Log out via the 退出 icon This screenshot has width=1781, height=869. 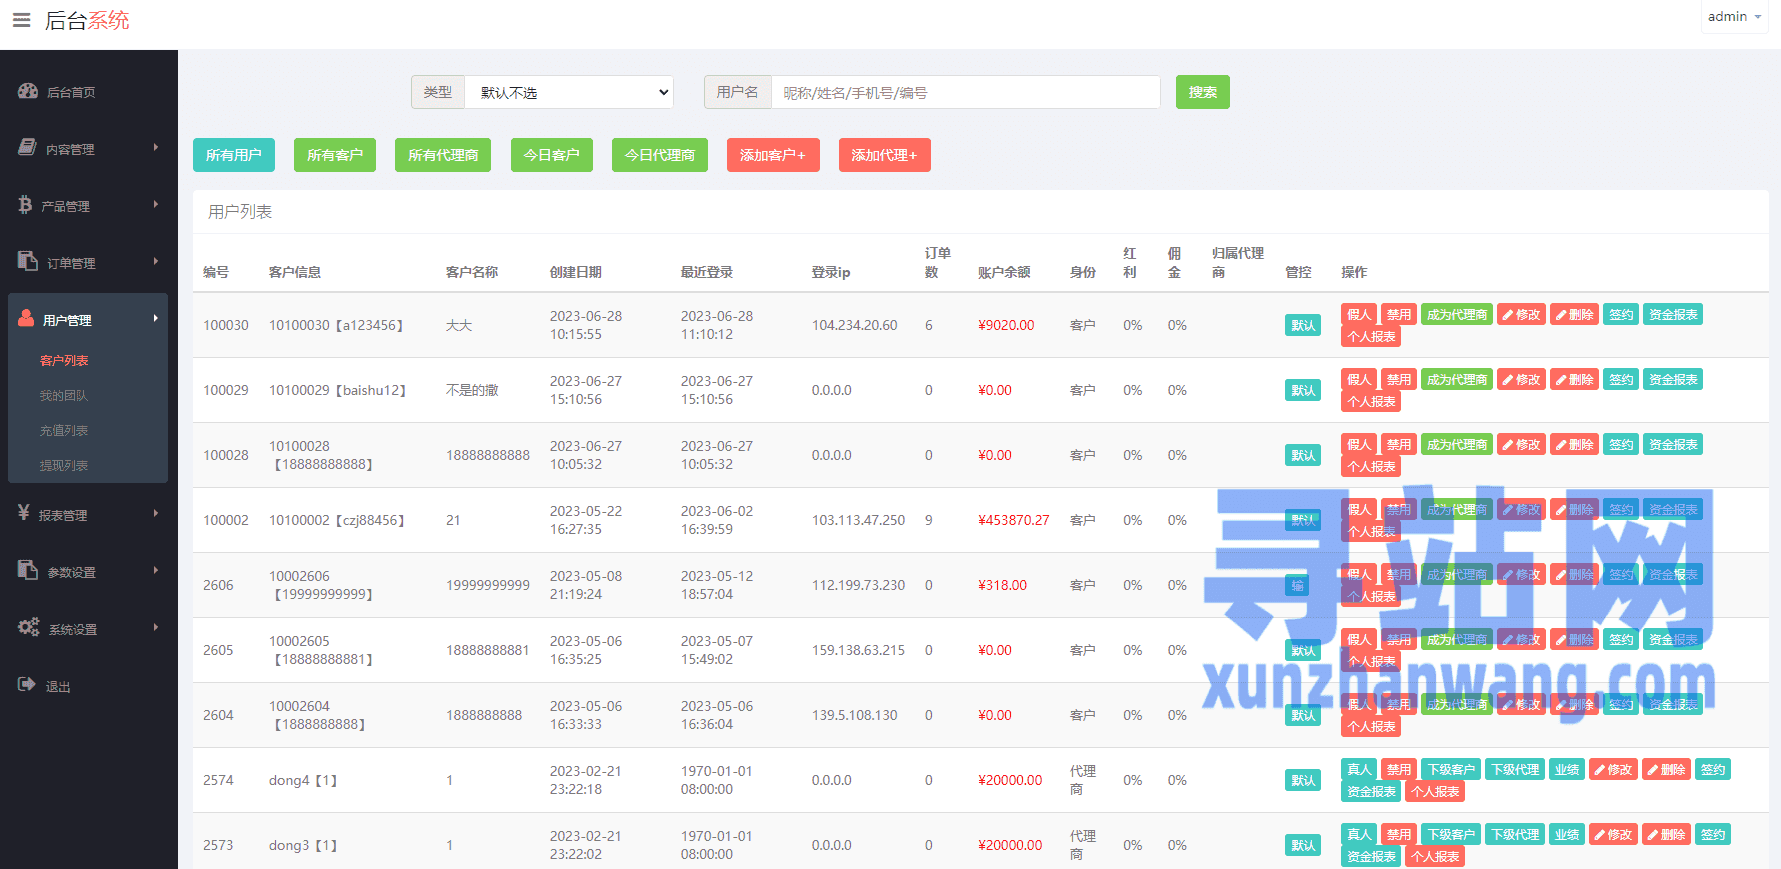click(27, 684)
